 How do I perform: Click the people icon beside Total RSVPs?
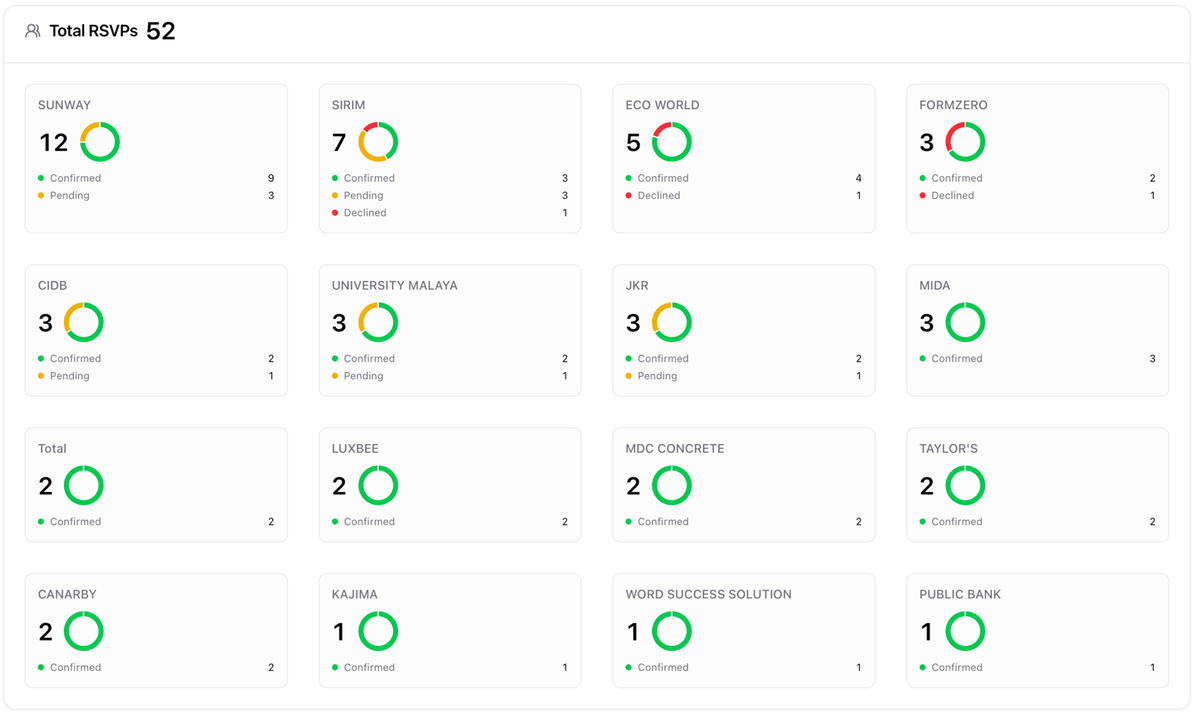(x=33, y=31)
